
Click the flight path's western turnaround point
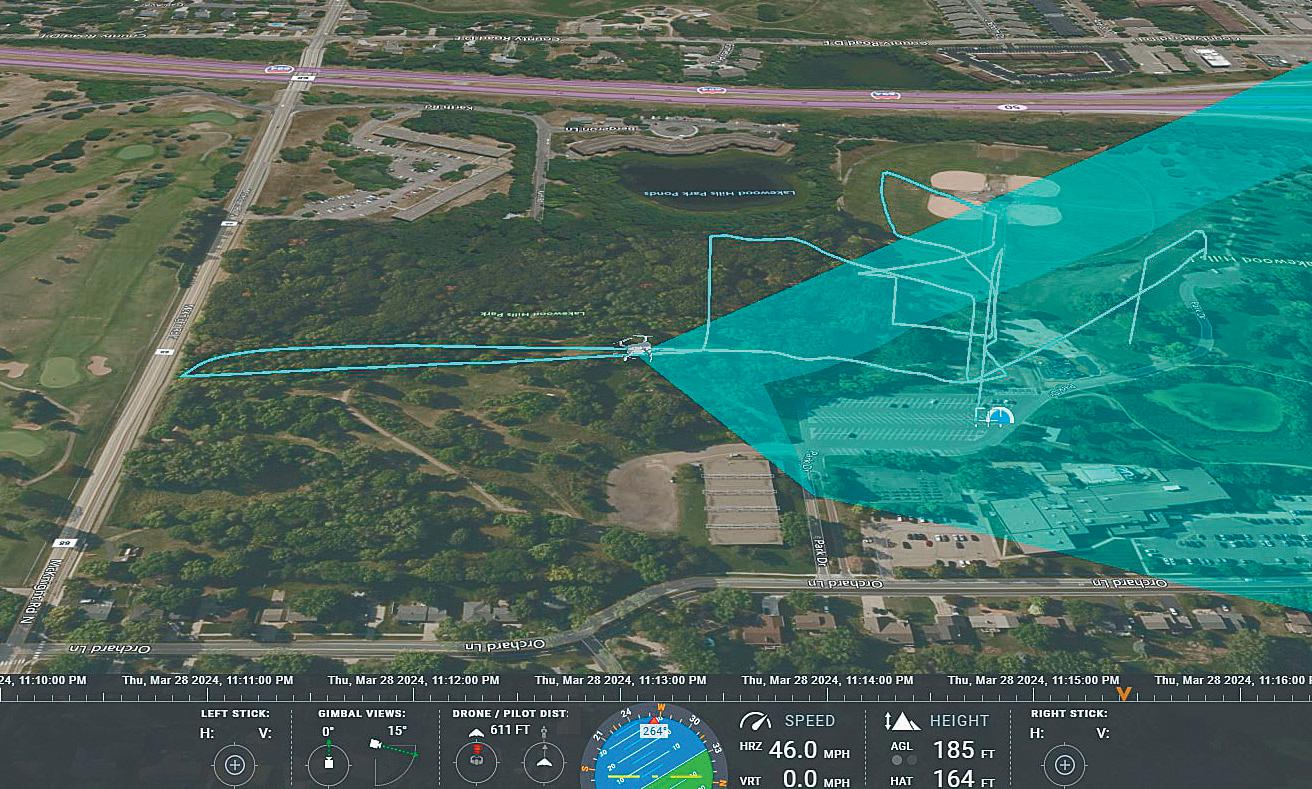[183, 376]
